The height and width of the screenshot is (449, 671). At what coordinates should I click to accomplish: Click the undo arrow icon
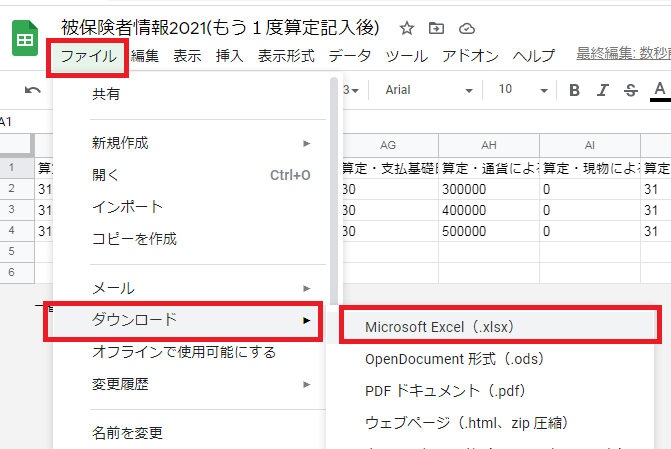click(33, 90)
